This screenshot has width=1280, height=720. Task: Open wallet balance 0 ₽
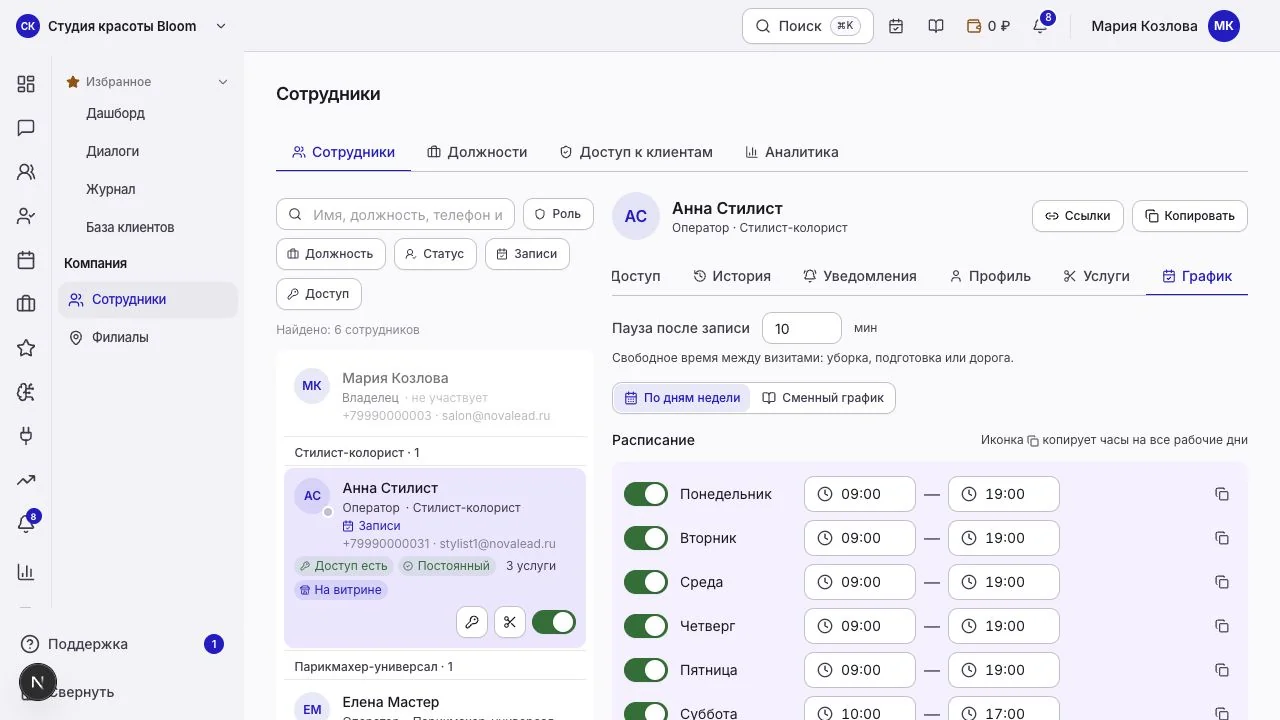(x=988, y=26)
